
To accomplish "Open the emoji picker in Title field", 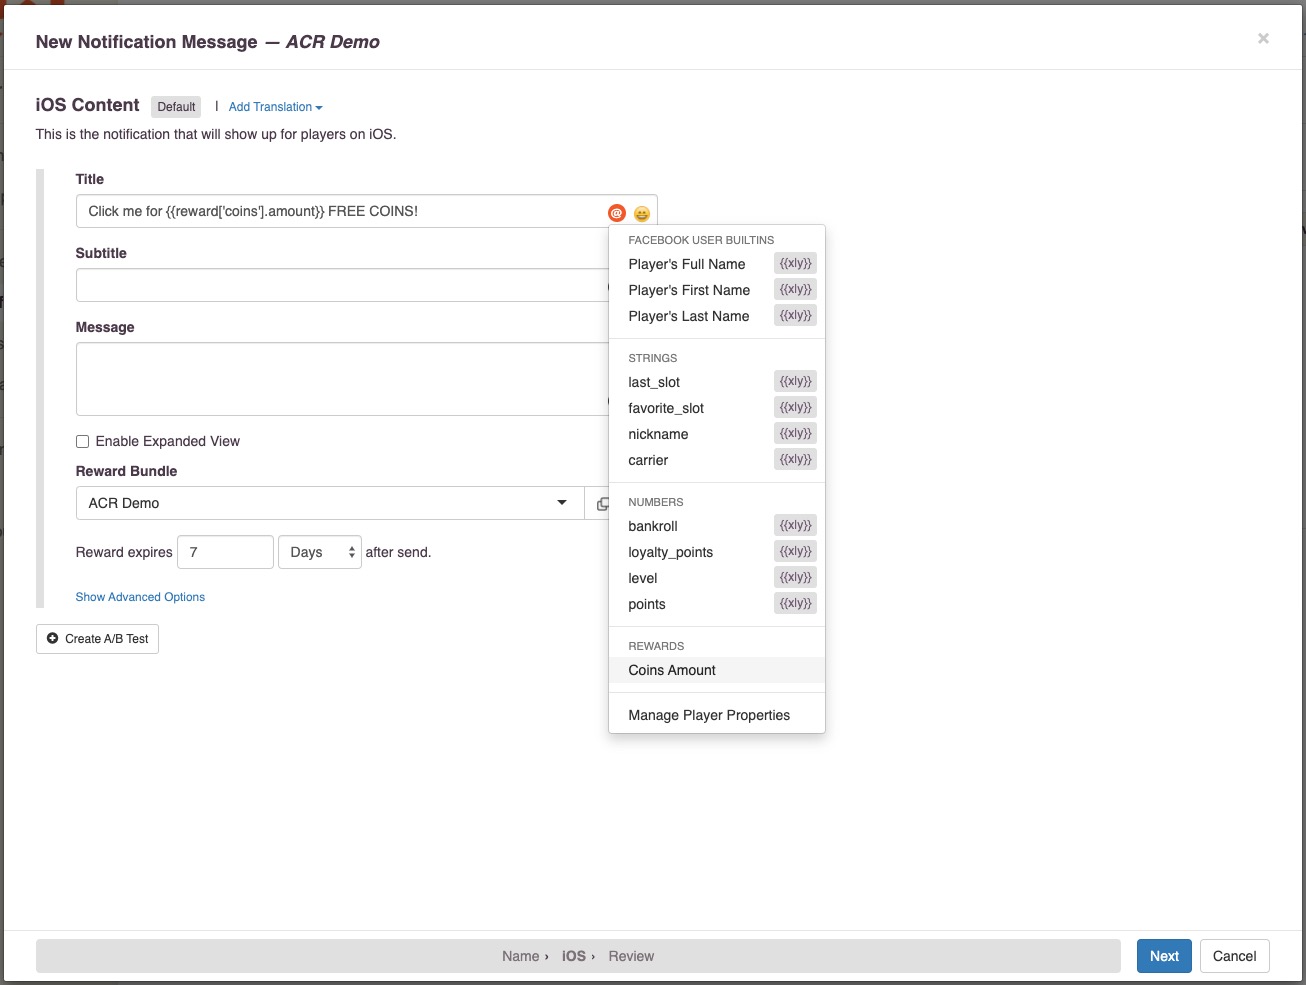I will coord(642,213).
